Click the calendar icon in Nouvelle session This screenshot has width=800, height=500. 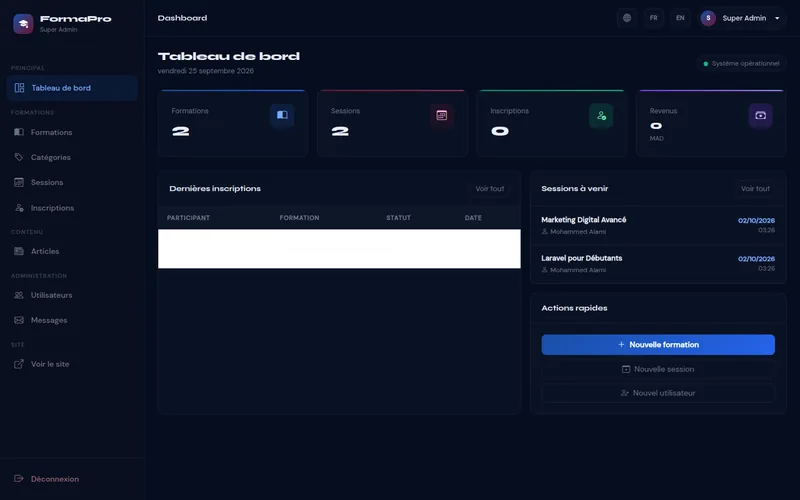(626, 369)
